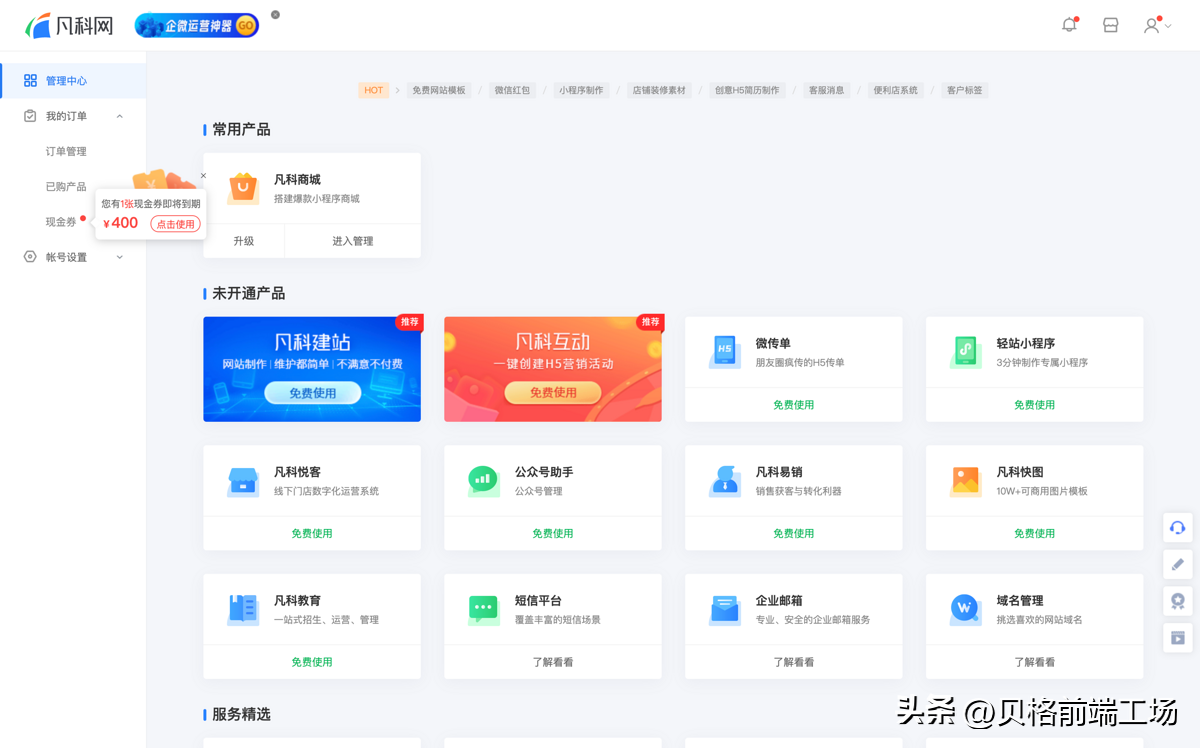1200x748 pixels.
Task: Click the video tutorial floating button
Action: click(x=1178, y=638)
